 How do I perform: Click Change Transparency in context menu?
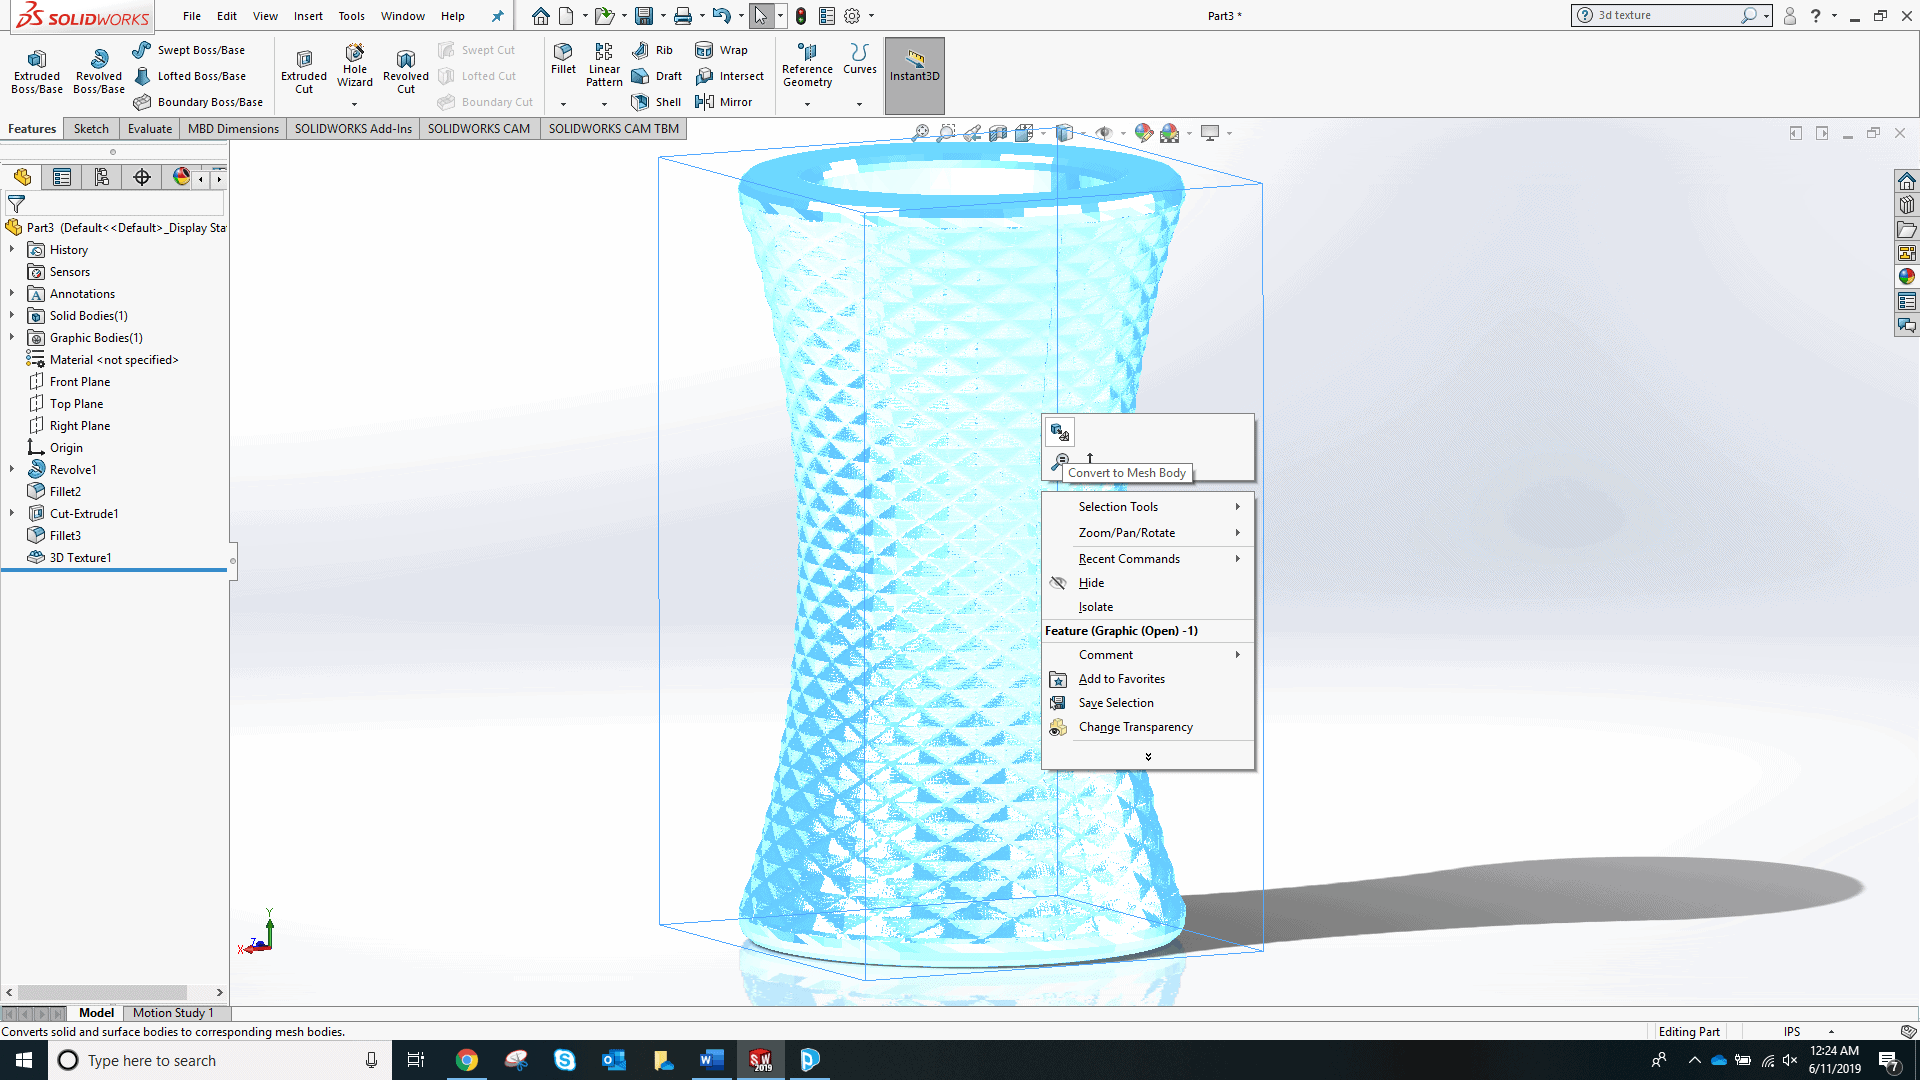pos(1135,727)
